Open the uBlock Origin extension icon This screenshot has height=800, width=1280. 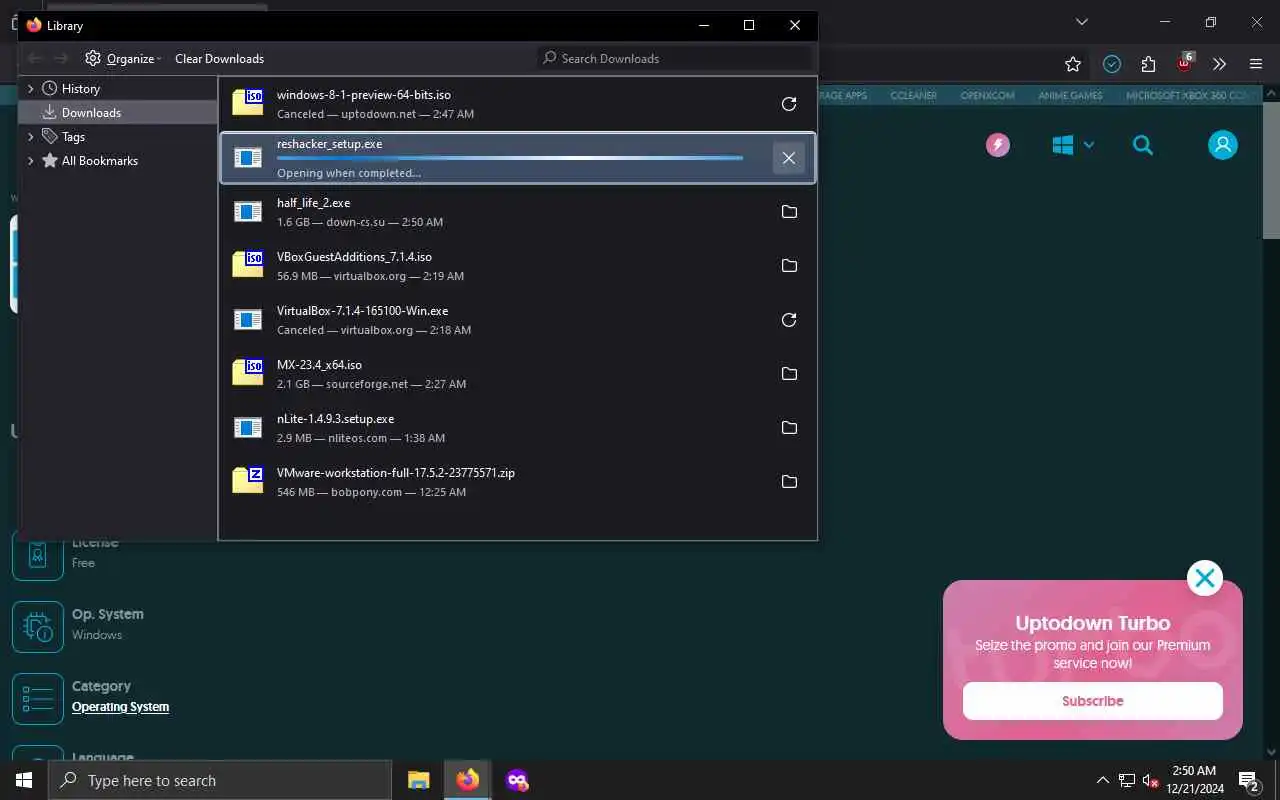coord(1184,63)
